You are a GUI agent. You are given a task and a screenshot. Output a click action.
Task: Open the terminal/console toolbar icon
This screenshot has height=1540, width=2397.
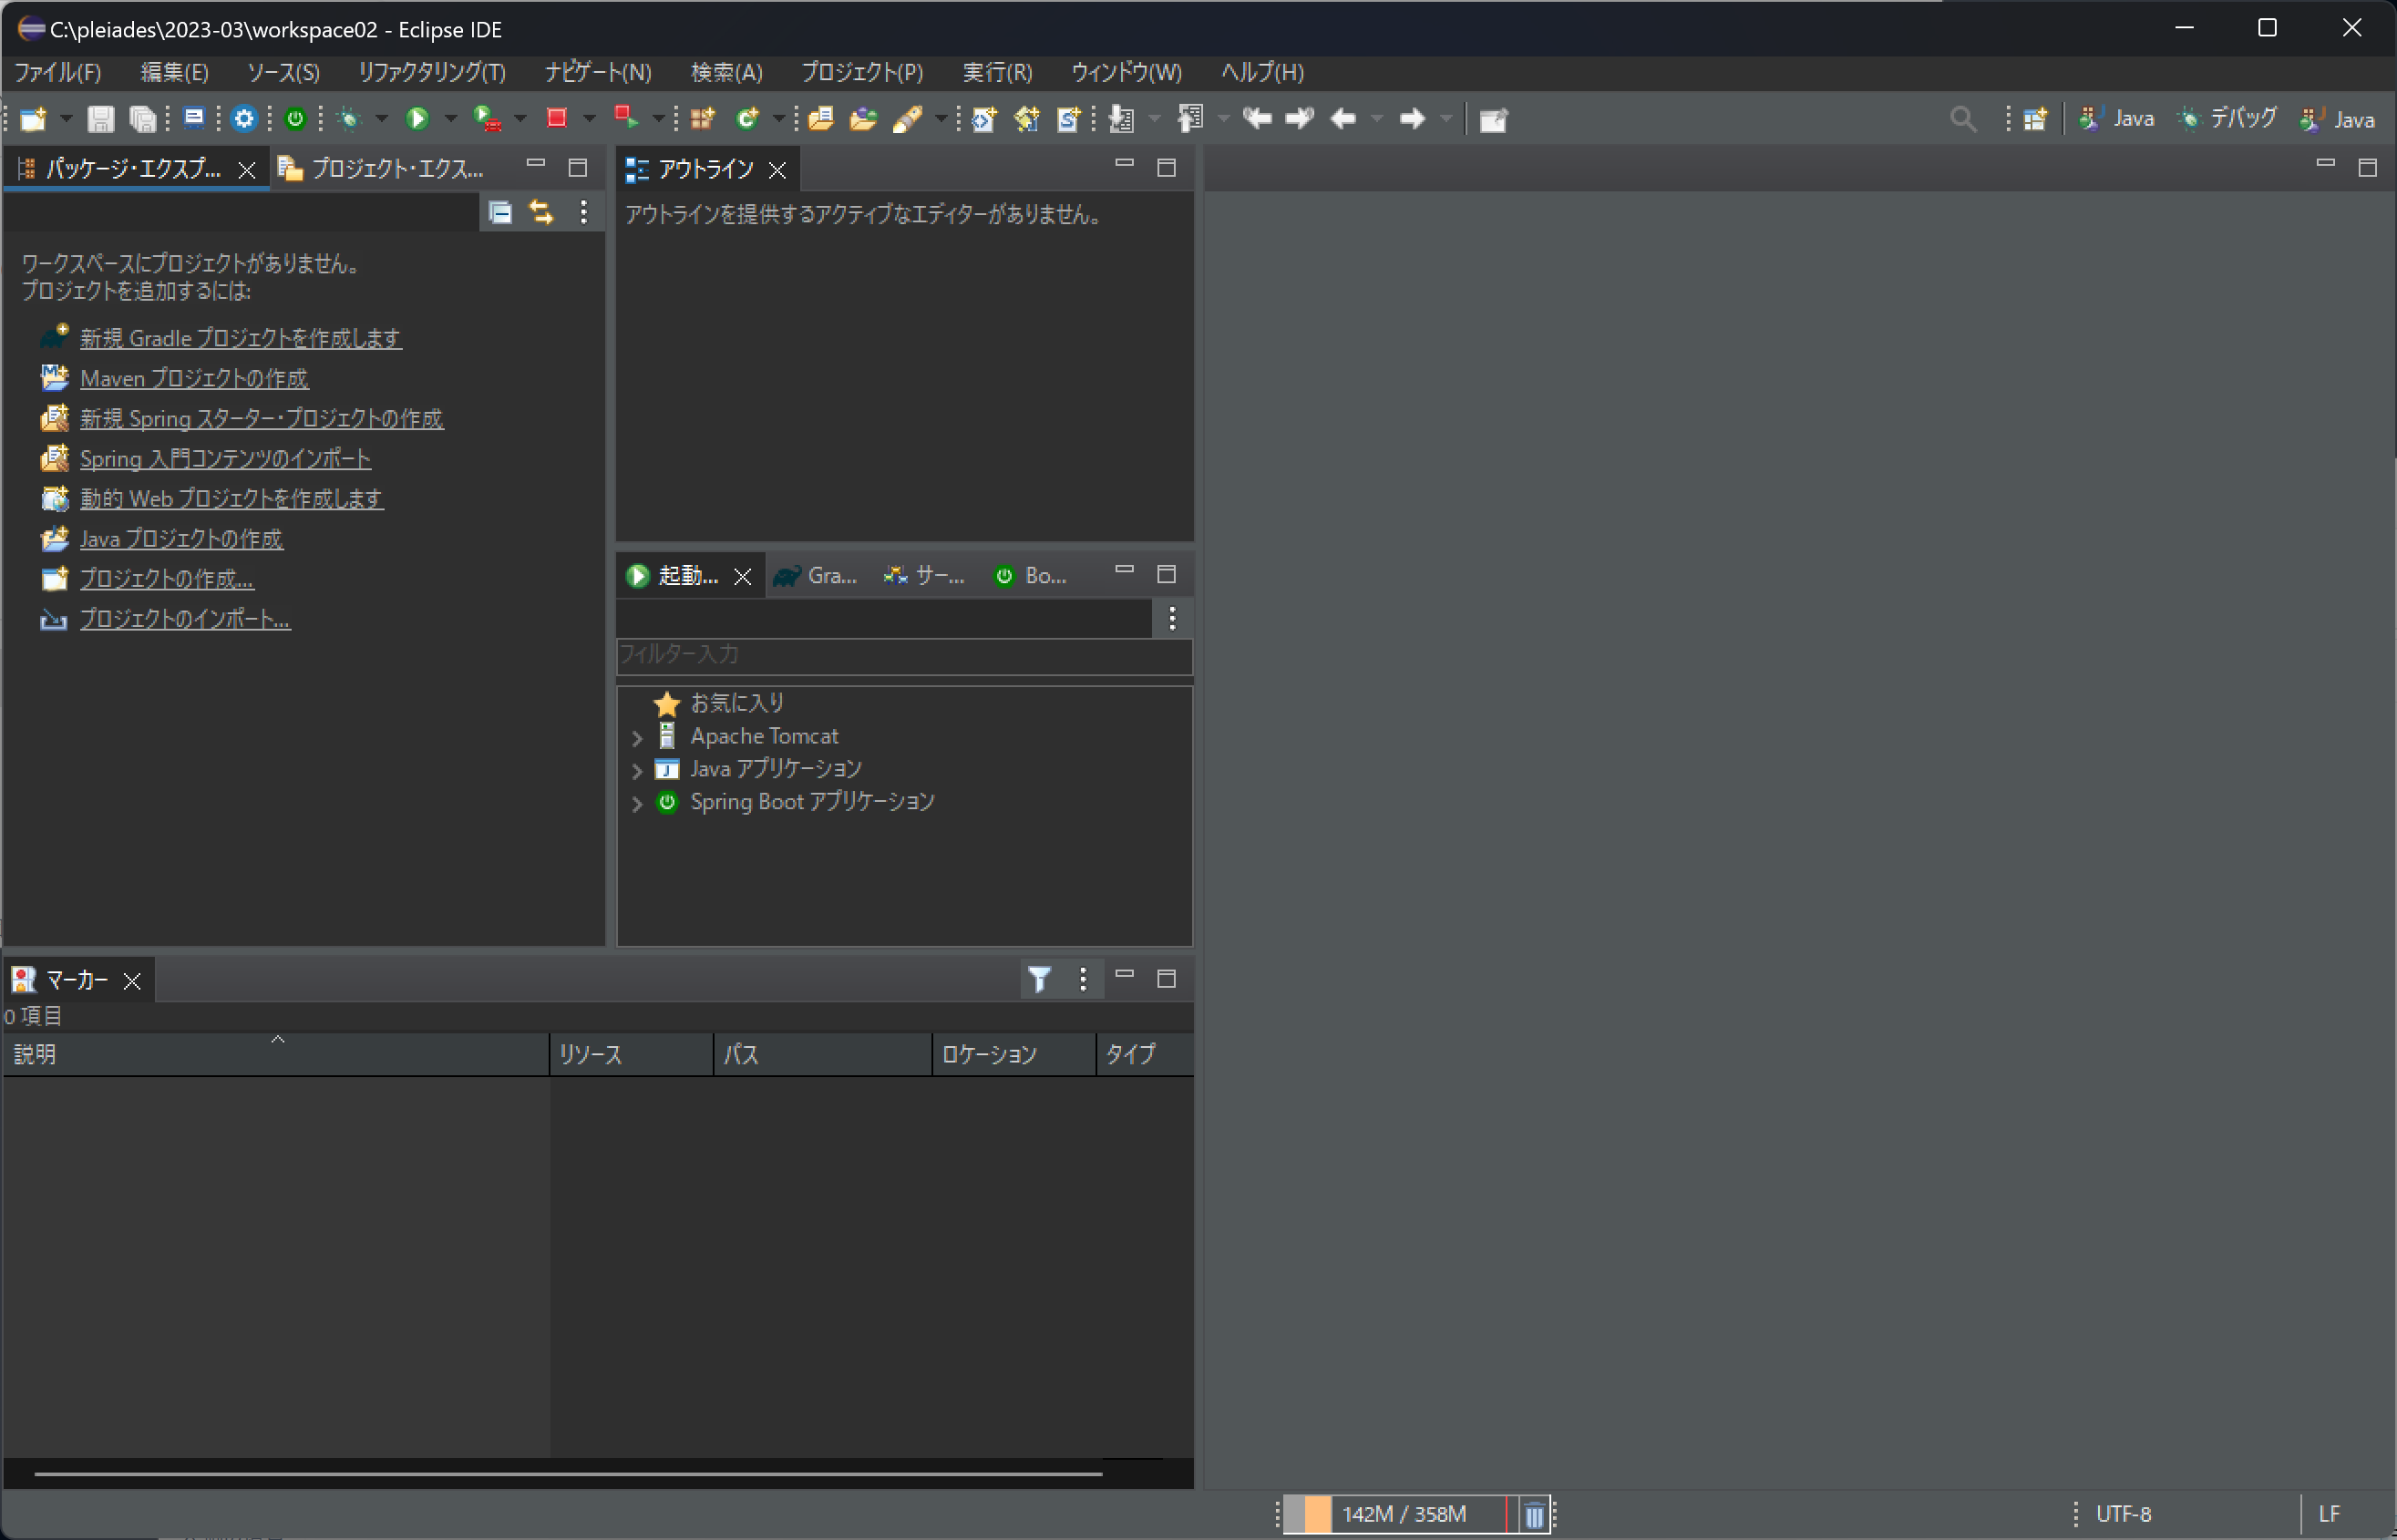[194, 118]
